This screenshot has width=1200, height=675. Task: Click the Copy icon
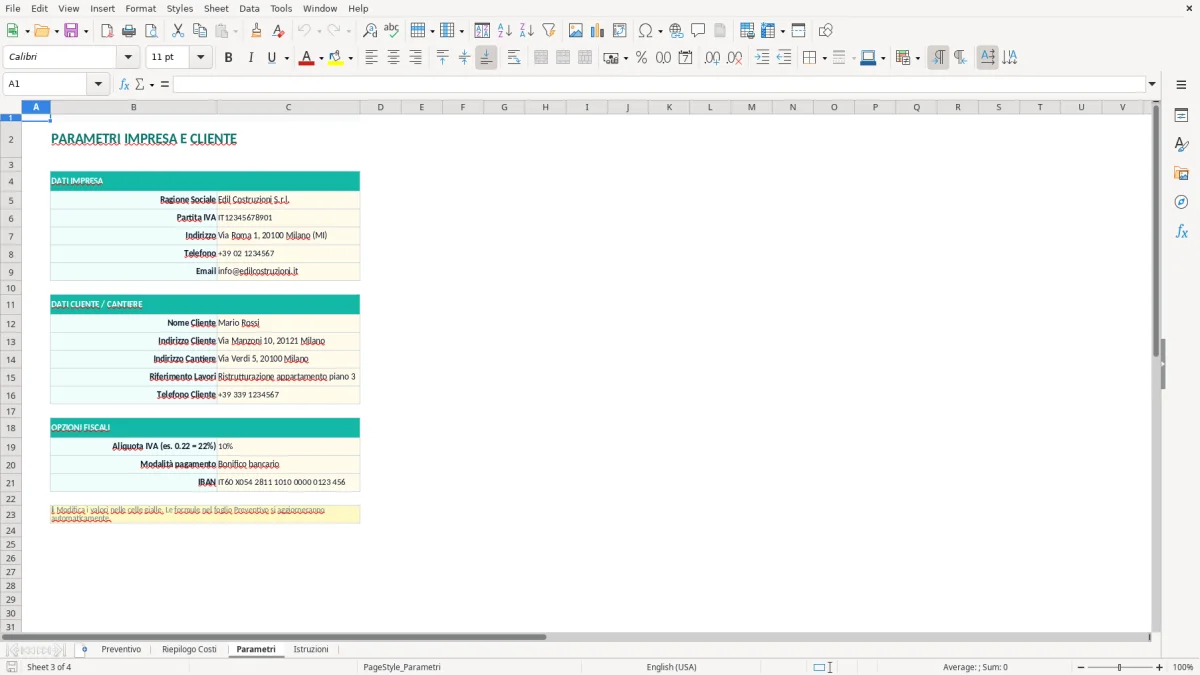(200, 31)
